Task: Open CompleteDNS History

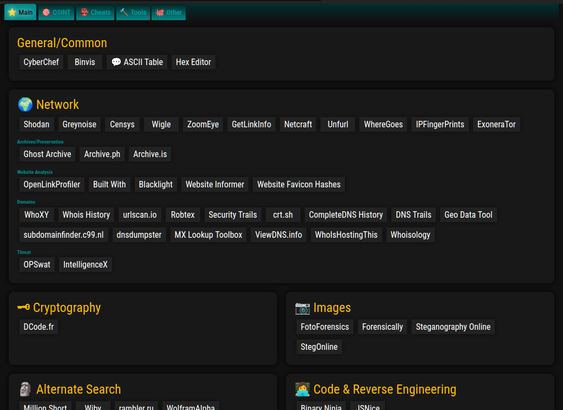Action: (x=346, y=215)
